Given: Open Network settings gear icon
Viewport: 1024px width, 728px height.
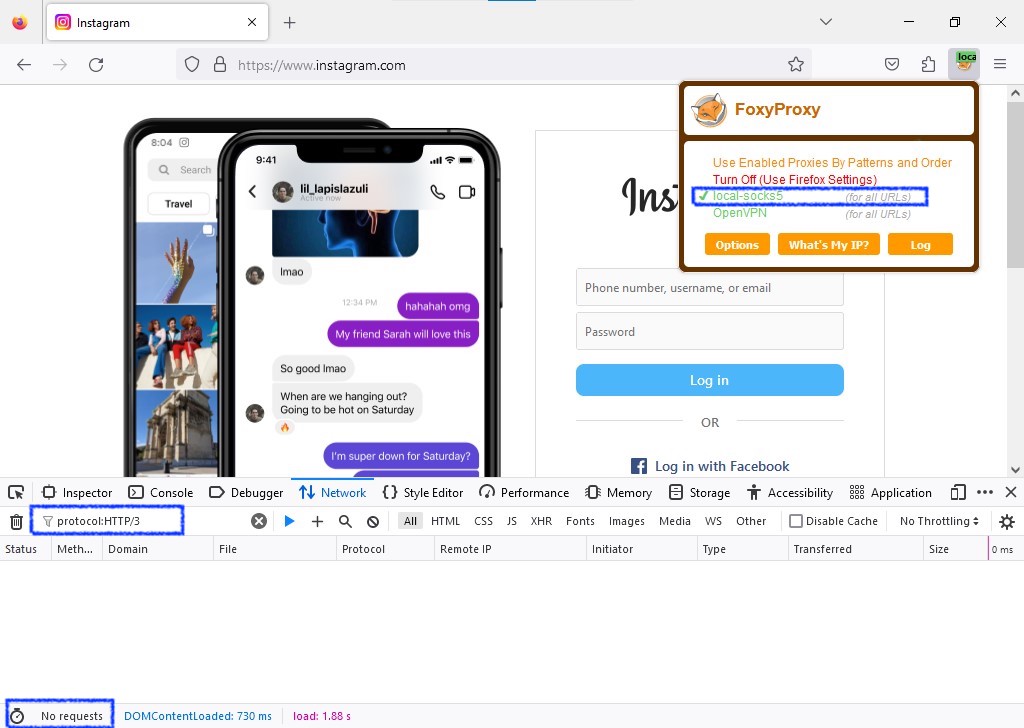Looking at the screenshot, I should pos(1007,521).
